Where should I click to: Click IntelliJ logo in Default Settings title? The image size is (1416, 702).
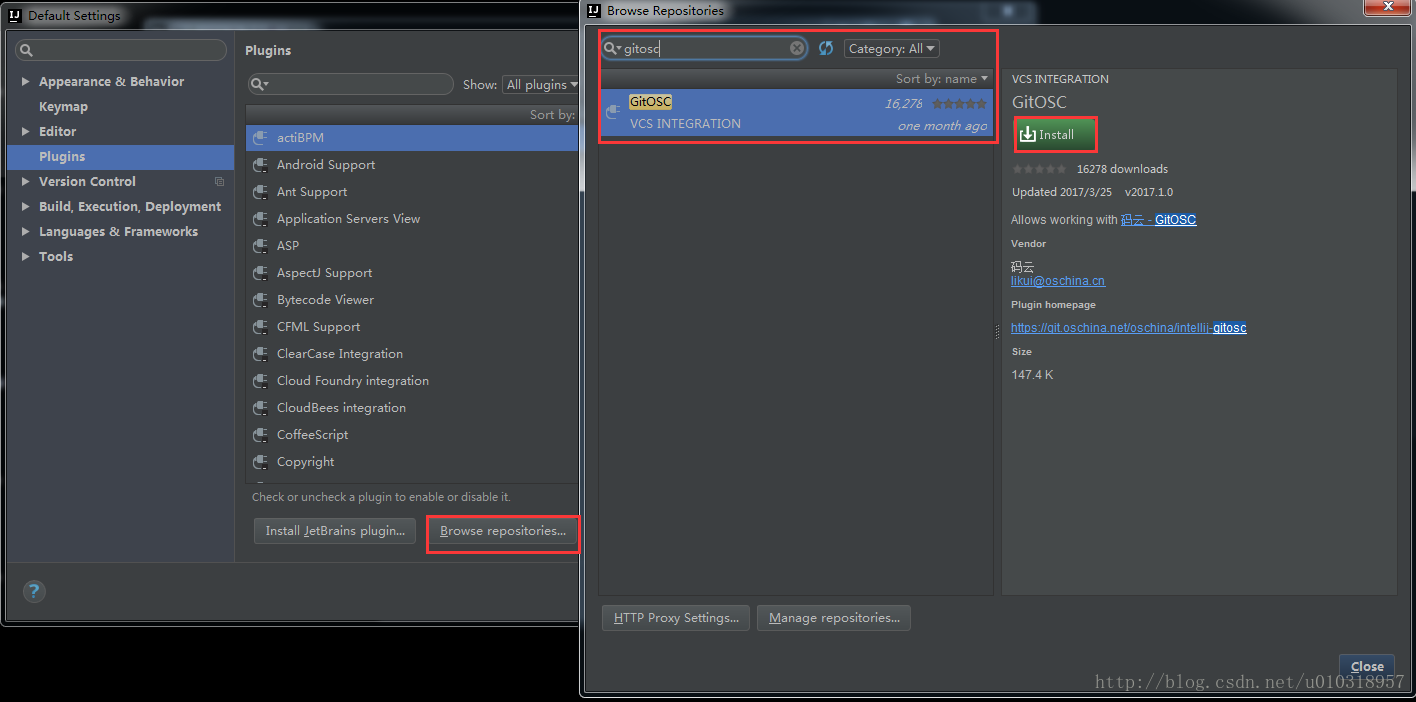click(x=15, y=16)
